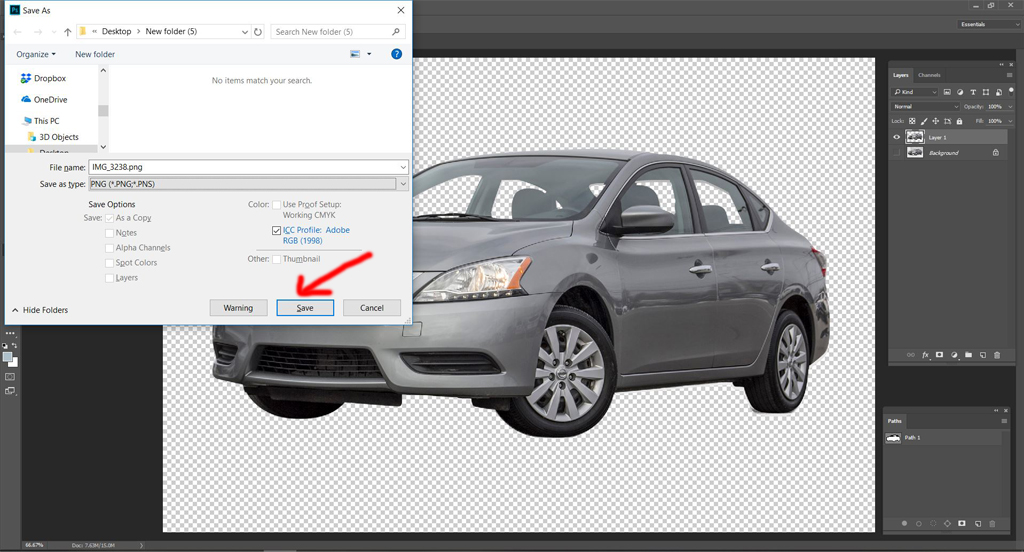Open Normal blend mode dropdown

tap(925, 106)
